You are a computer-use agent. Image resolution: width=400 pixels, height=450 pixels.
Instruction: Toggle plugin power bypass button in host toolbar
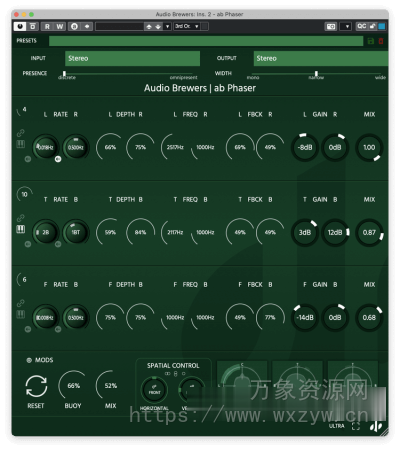[20, 26]
